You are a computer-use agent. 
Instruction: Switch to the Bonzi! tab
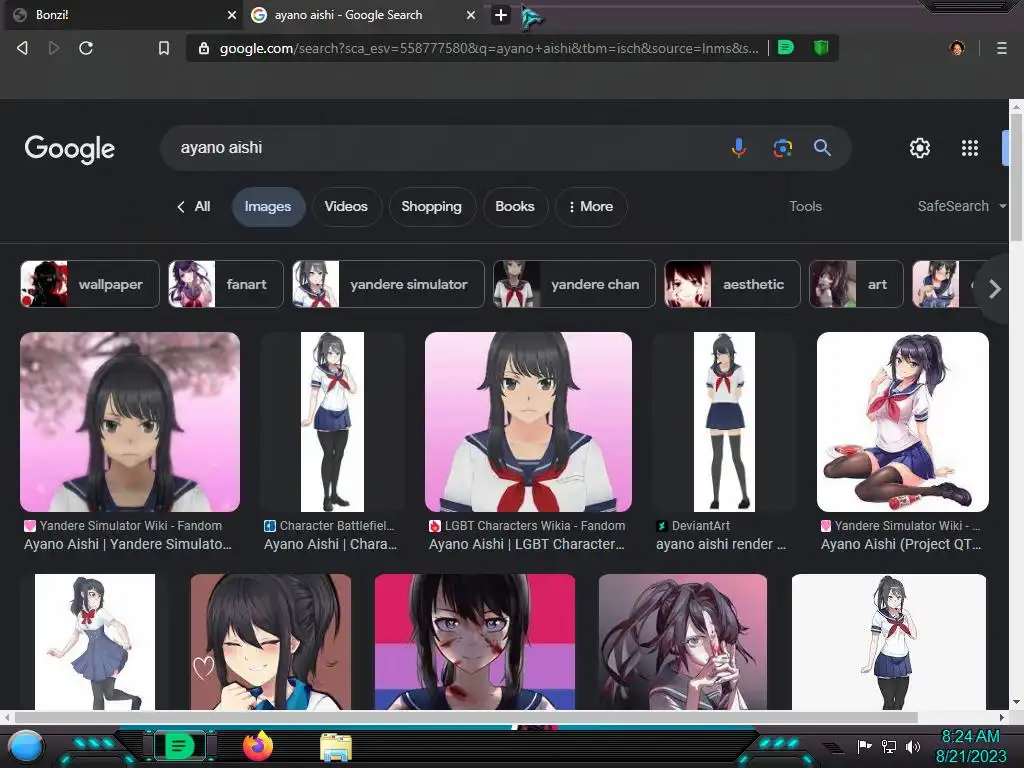click(124, 15)
